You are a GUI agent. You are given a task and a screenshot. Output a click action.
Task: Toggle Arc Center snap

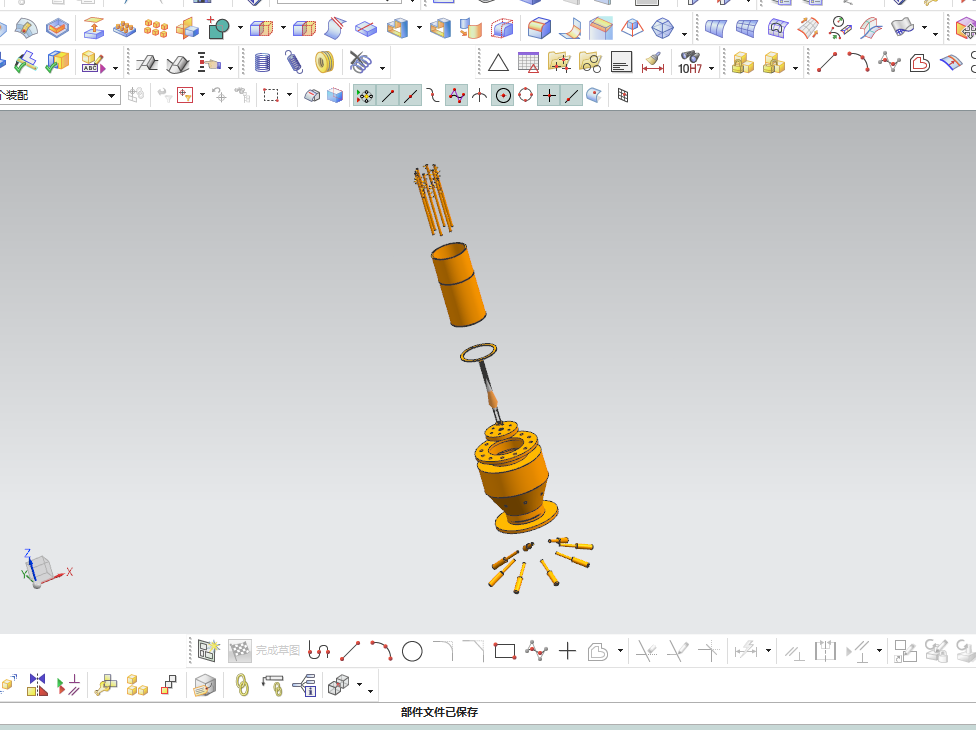tap(503, 95)
